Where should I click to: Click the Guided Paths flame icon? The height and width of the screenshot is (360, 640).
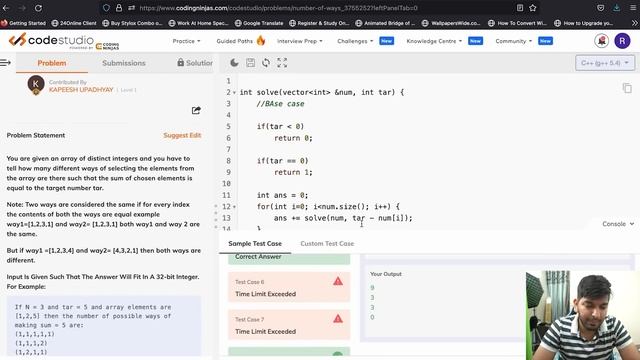click(261, 40)
